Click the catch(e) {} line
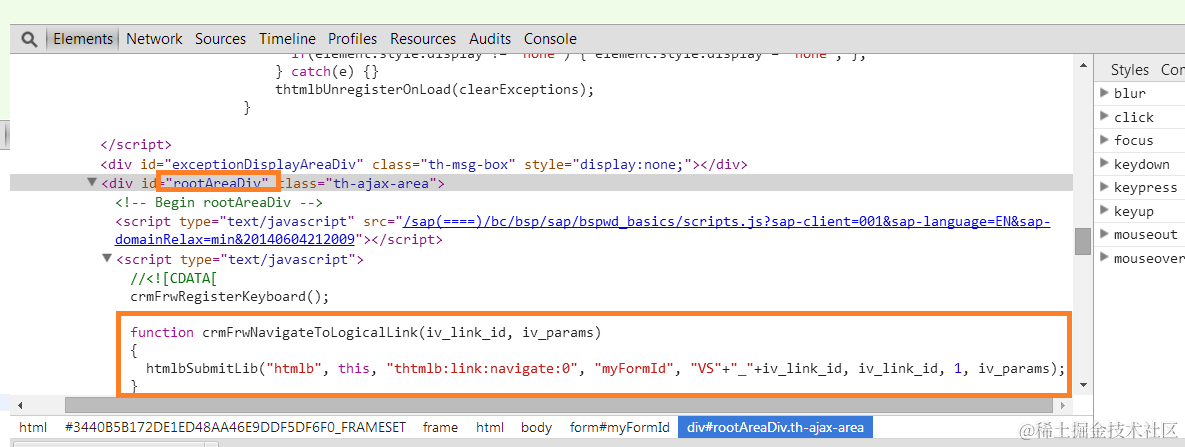This screenshot has width=1185, height=447. 326,71
